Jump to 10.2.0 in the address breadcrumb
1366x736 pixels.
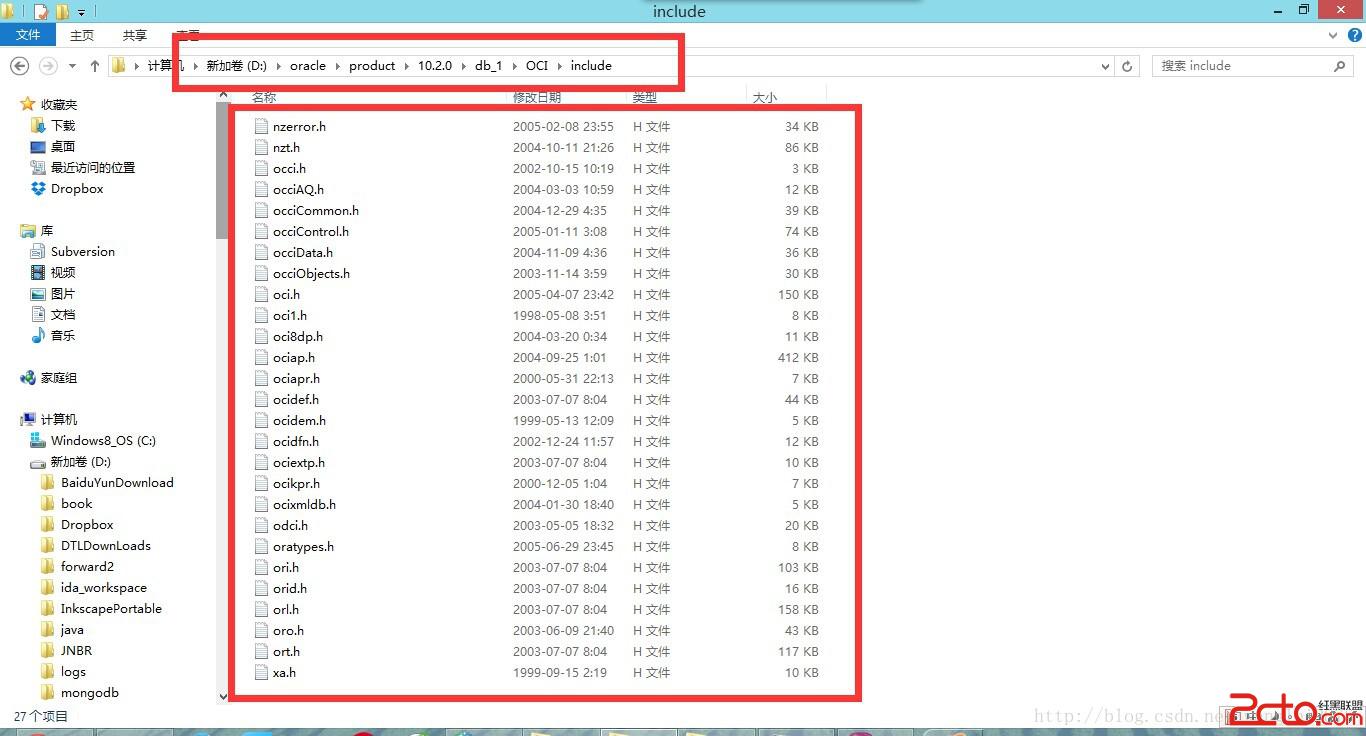435,66
